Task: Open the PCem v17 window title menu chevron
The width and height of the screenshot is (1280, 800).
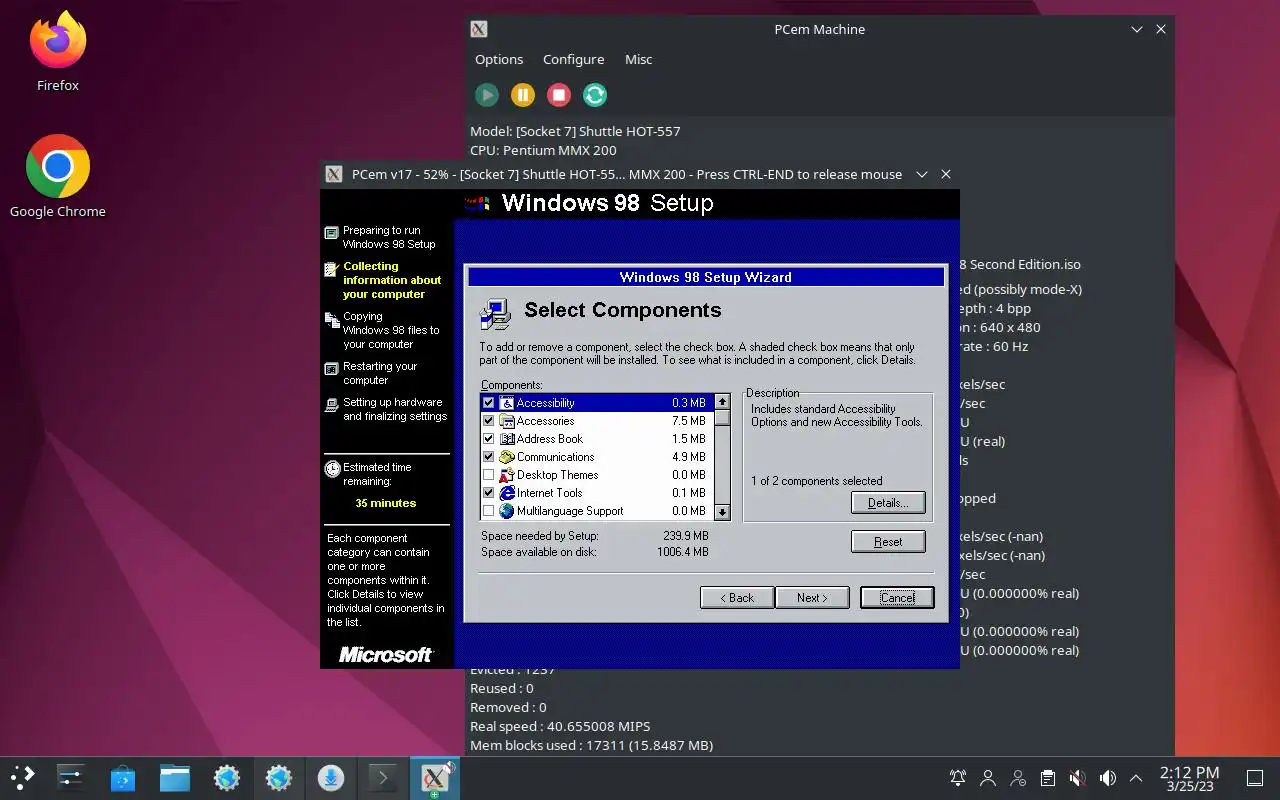Action: tap(922, 174)
